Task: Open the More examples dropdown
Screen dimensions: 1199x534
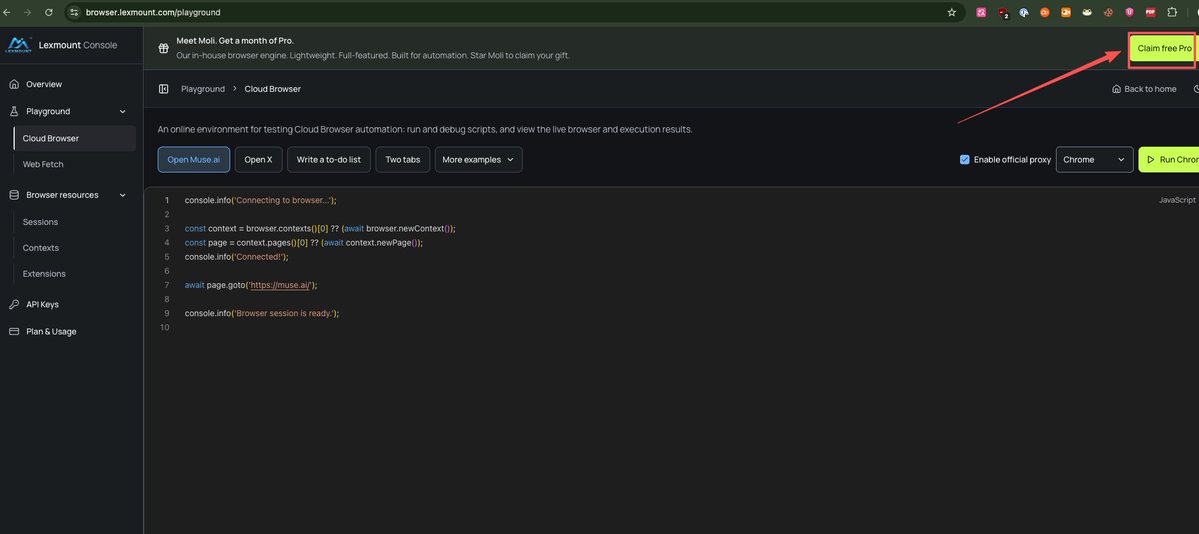Action: [479, 160]
